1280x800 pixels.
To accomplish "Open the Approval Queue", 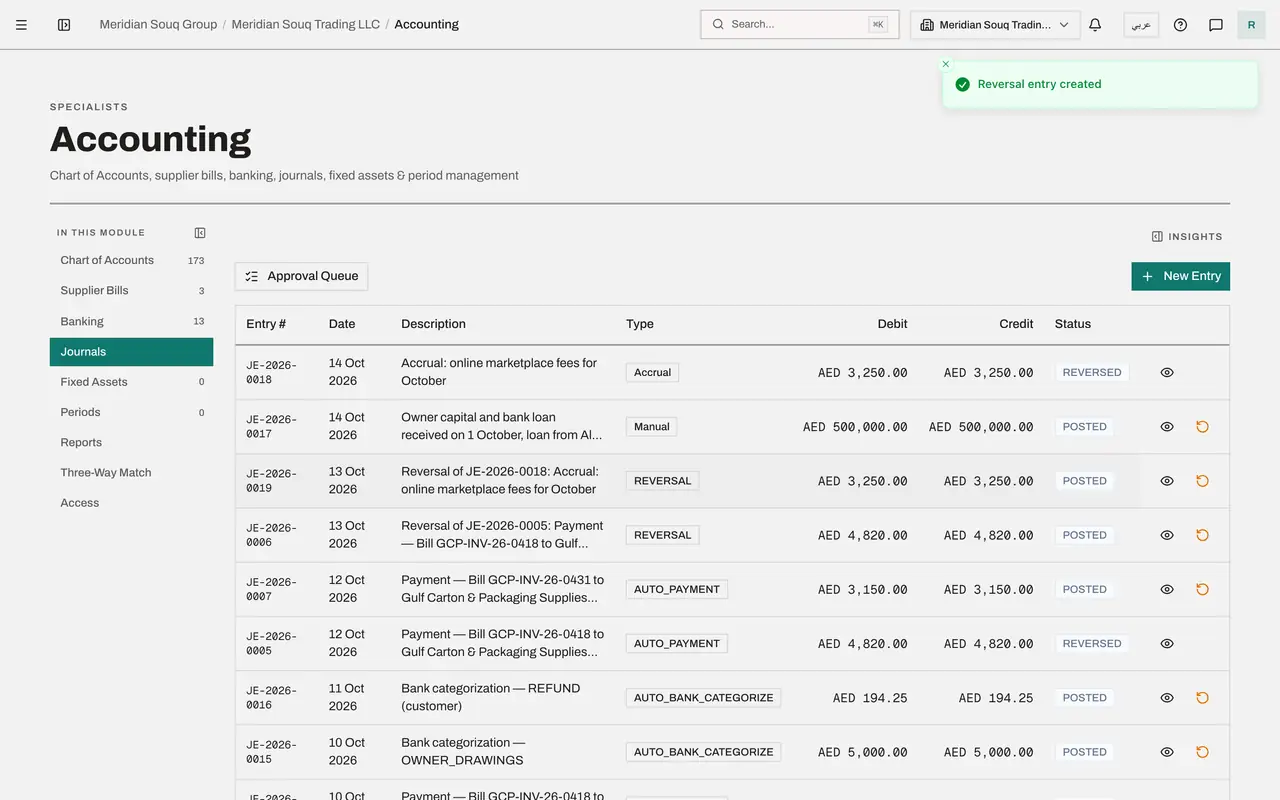I will 301,277.
